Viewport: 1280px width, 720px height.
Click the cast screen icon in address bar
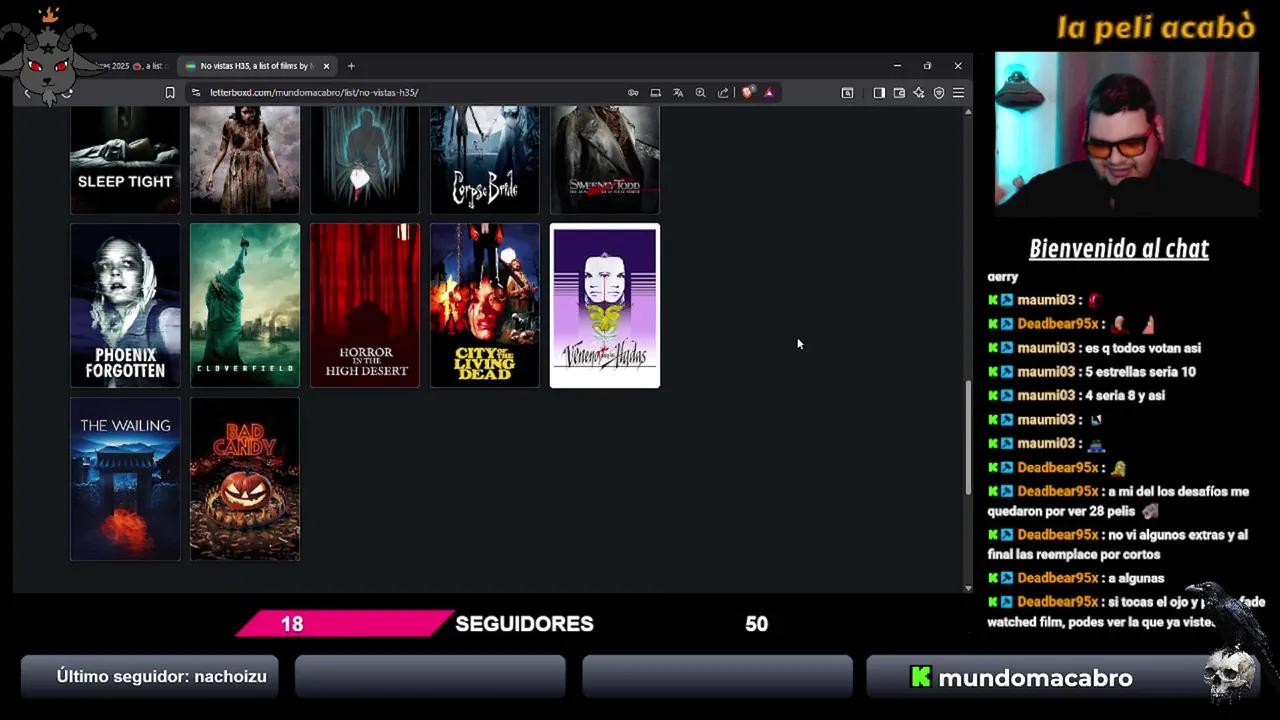655,93
